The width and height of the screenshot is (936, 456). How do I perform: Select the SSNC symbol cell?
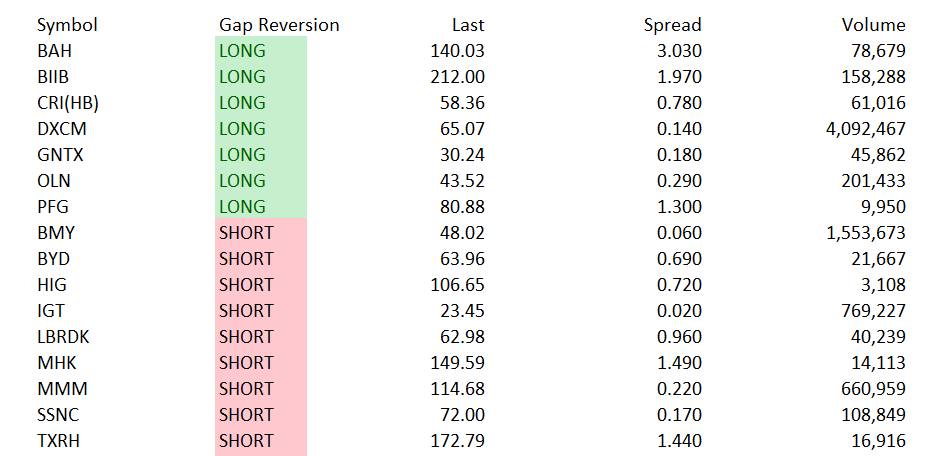(58, 415)
